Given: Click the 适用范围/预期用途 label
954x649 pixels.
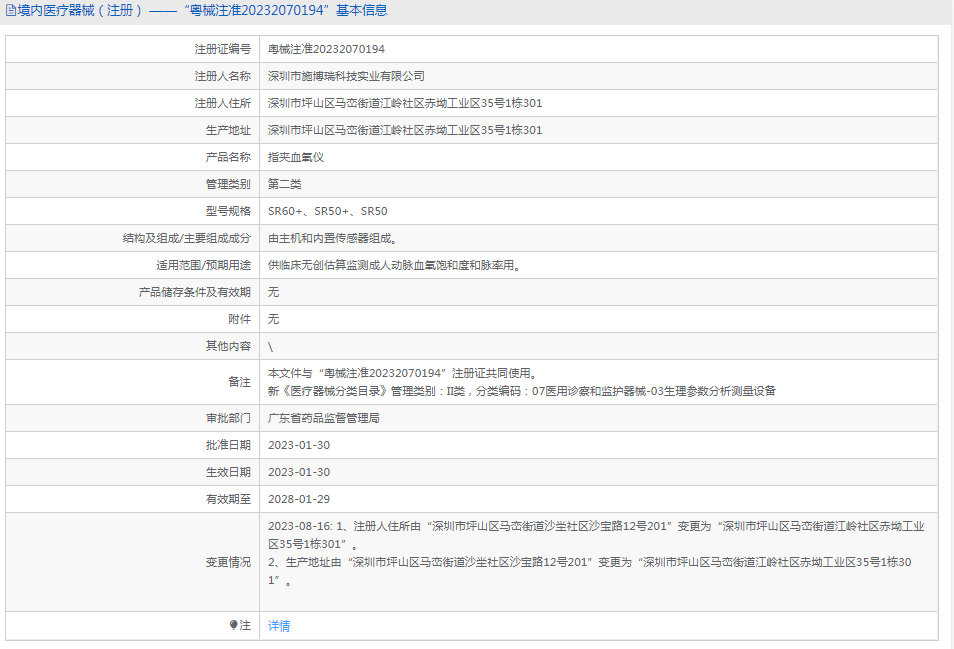Looking at the screenshot, I should (203, 265).
